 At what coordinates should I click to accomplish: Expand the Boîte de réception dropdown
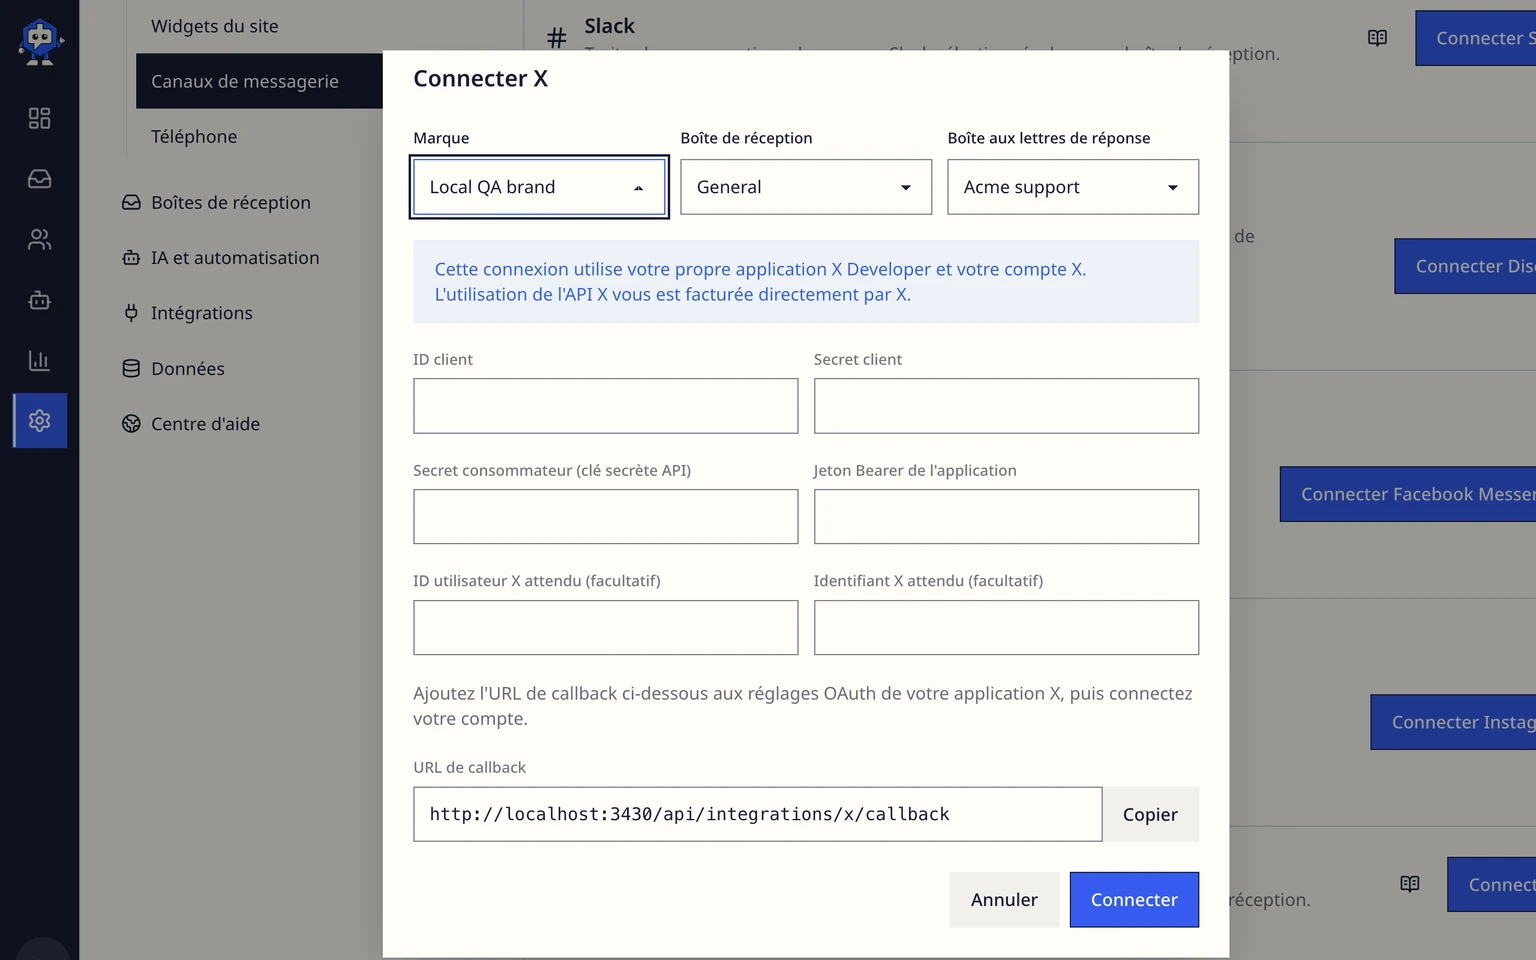click(806, 187)
